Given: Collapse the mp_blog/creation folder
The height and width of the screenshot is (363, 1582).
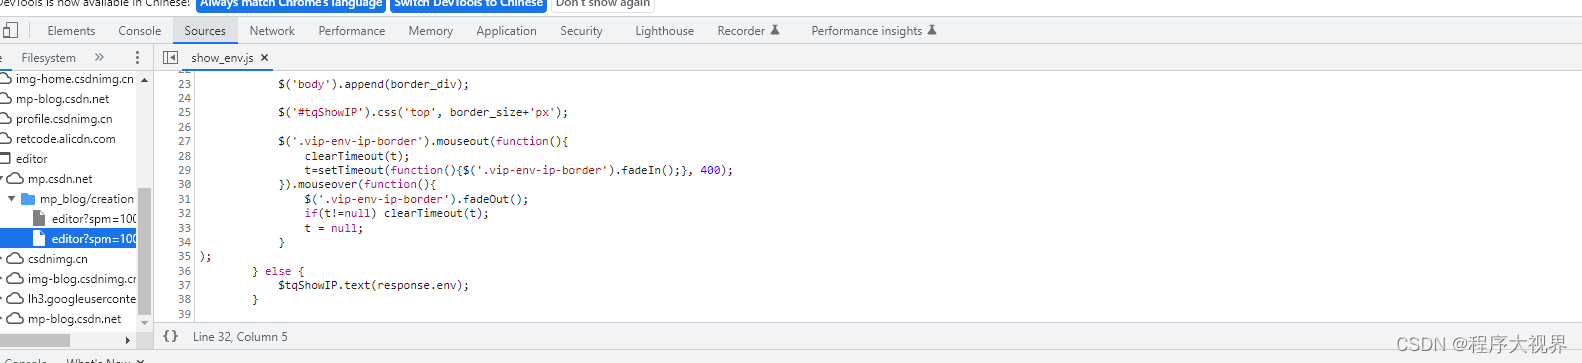Looking at the screenshot, I should (x=12, y=199).
